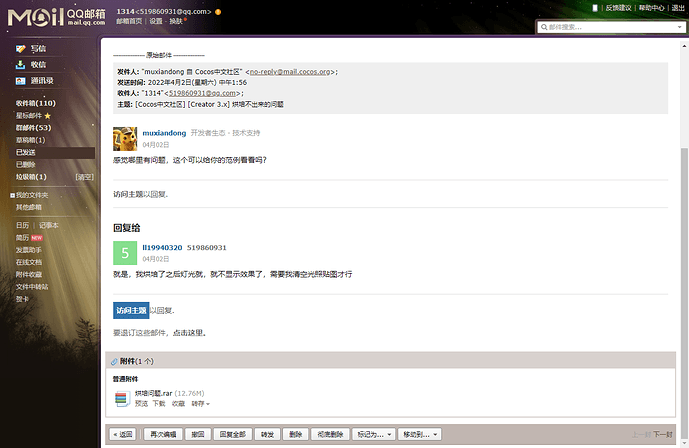Click the magnifier icon in the search box
Viewport: 689px width, 448px height.
point(544,27)
